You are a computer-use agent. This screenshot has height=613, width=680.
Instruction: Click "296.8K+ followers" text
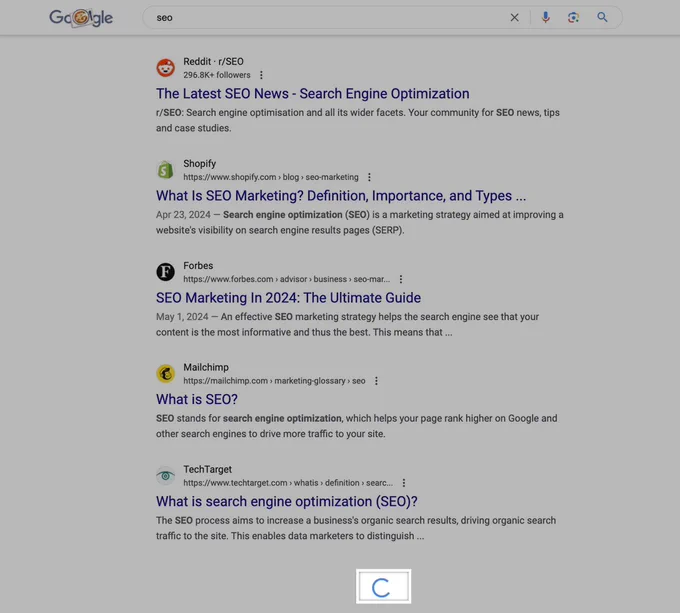217,75
